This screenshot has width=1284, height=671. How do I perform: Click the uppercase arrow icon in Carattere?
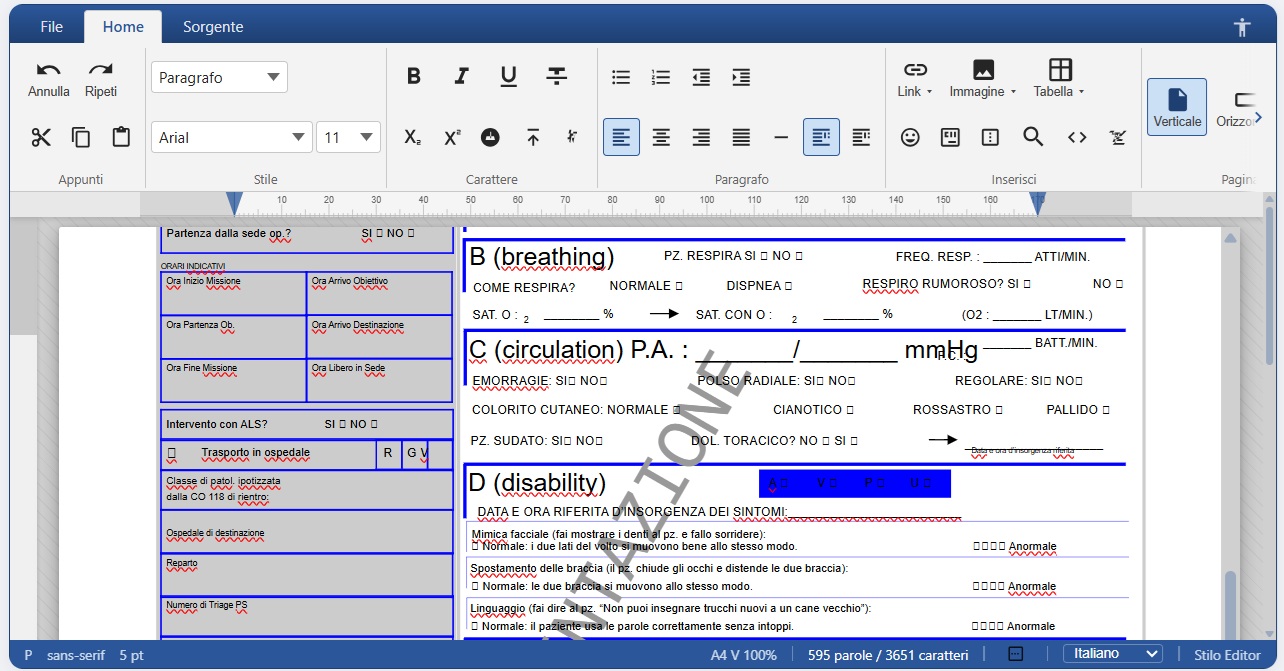pos(533,137)
